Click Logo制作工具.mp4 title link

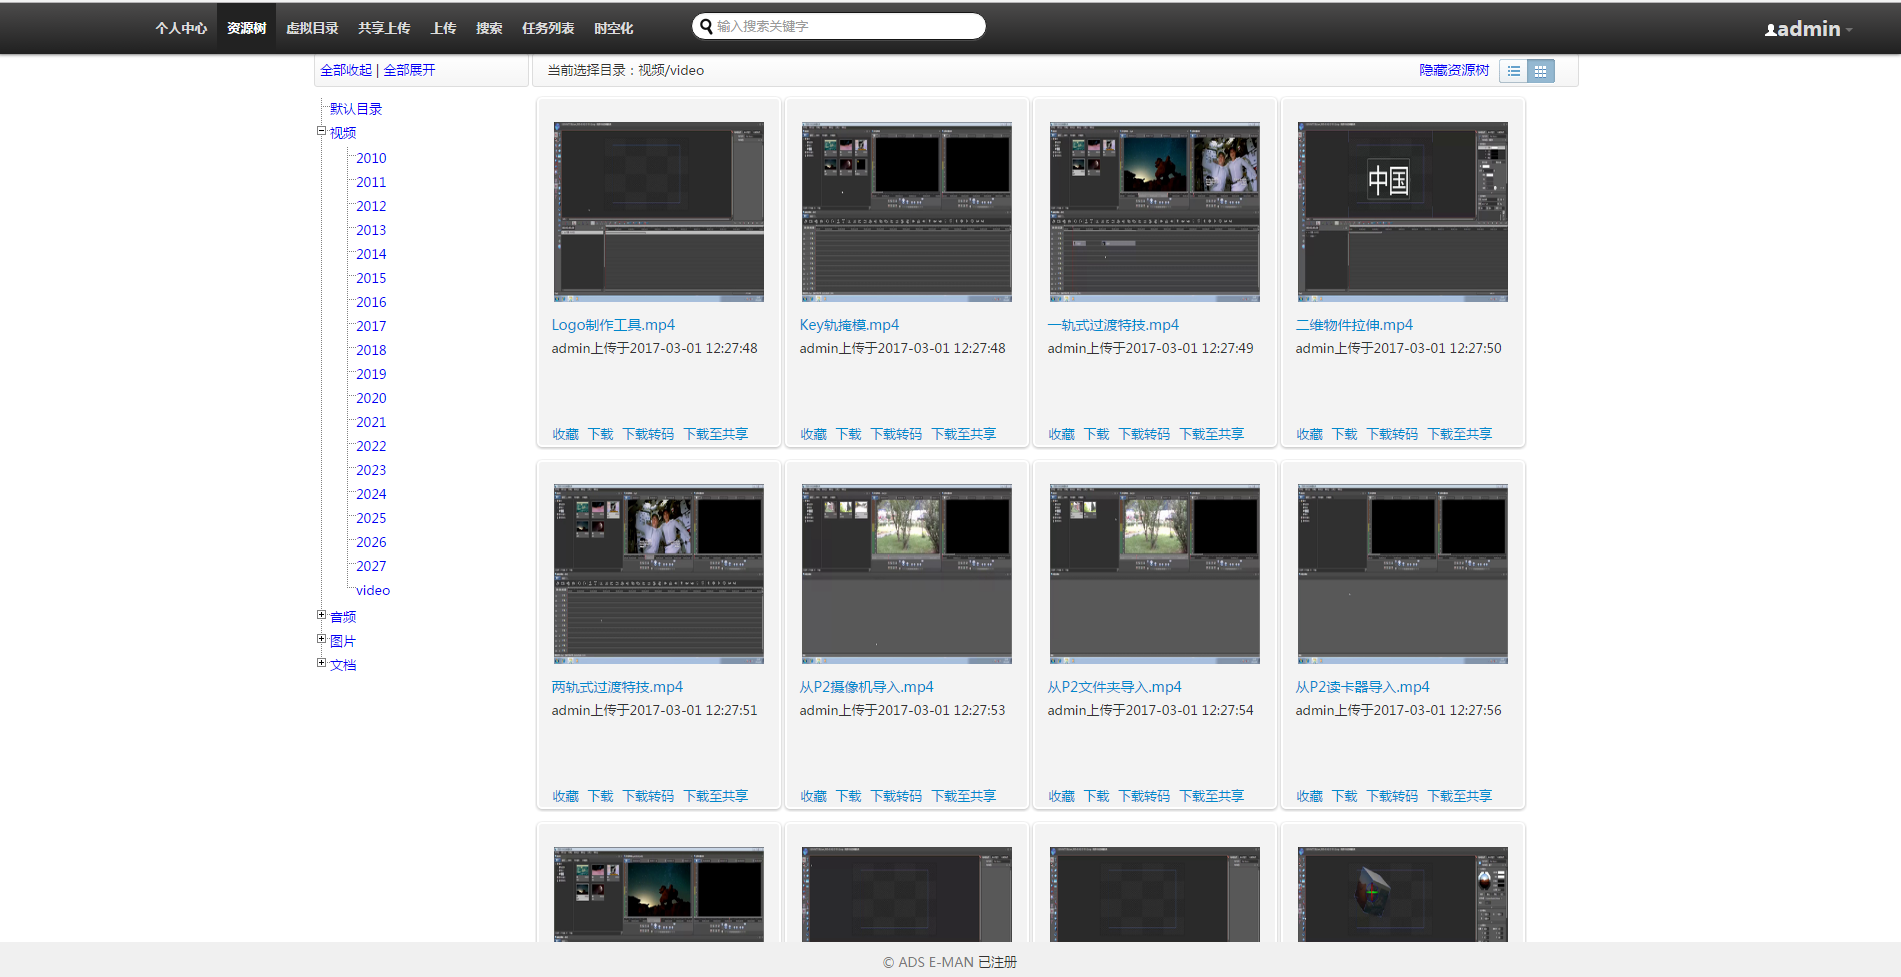(613, 325)
